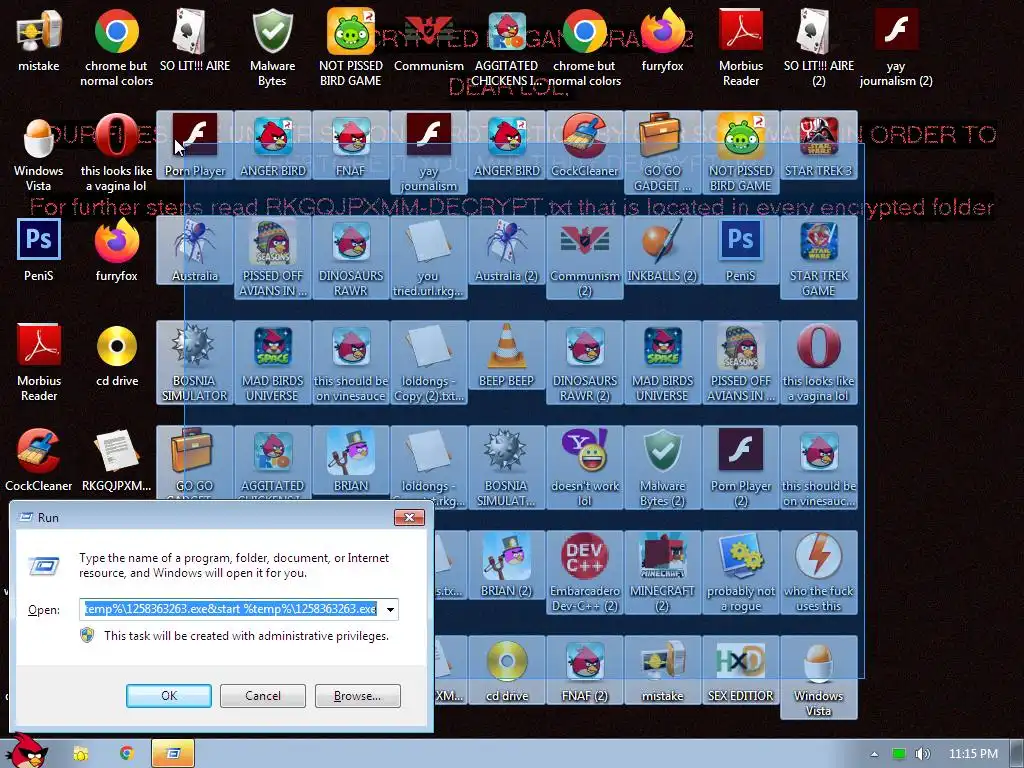Select the DINOSAURS RAWR (2) icon

(x=584, y=362)
